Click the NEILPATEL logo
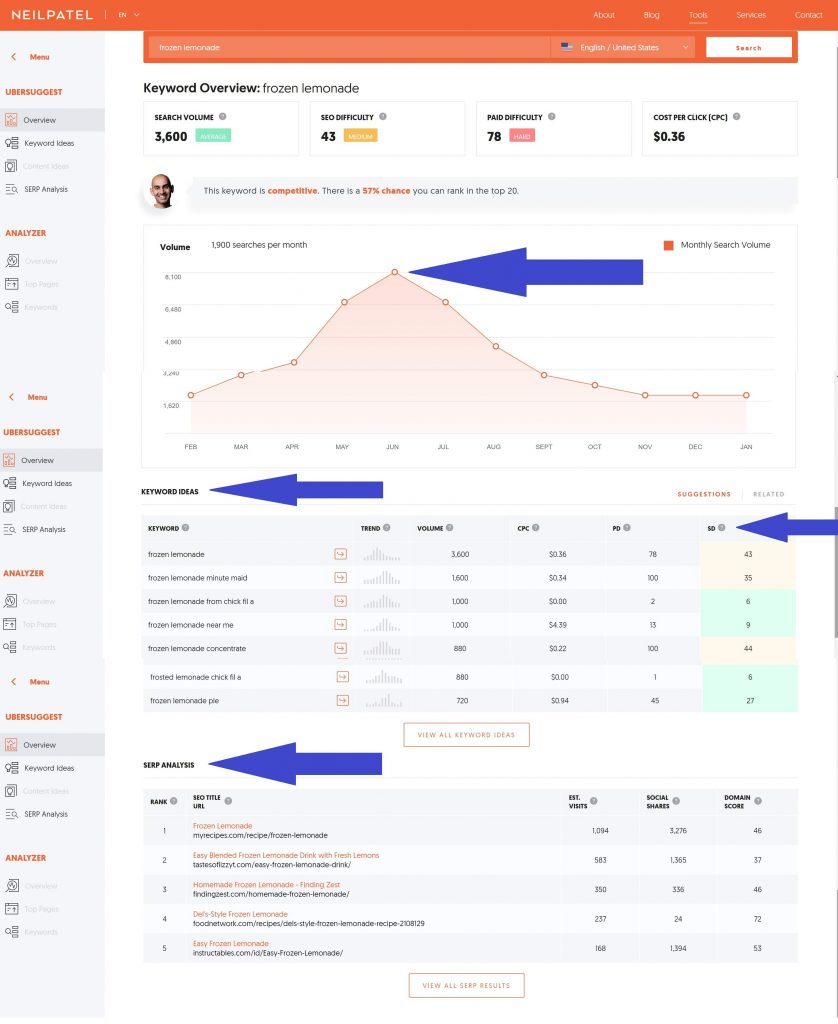Image resolution: width=838 pixels, height=1024 pixels. point(52,14)
